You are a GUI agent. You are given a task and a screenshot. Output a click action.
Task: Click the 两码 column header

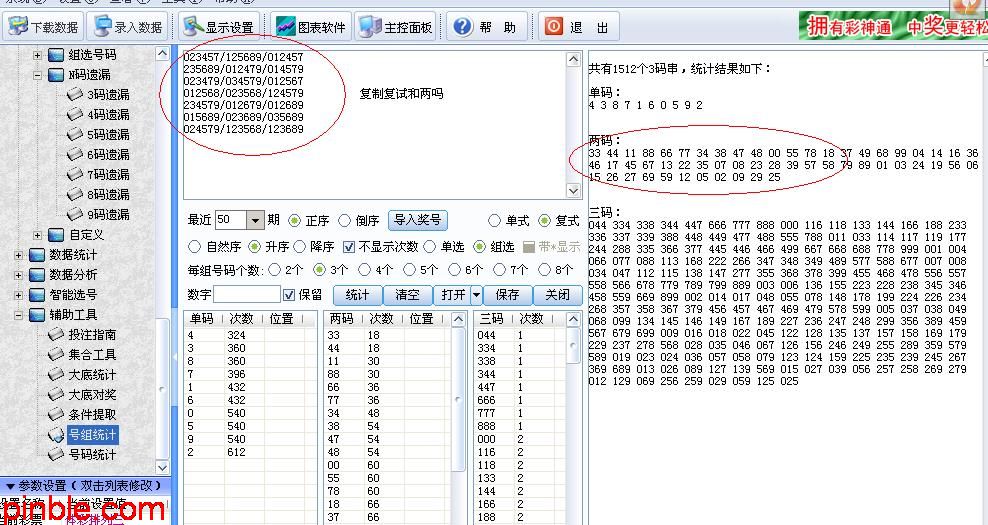[x=342, y=319]
